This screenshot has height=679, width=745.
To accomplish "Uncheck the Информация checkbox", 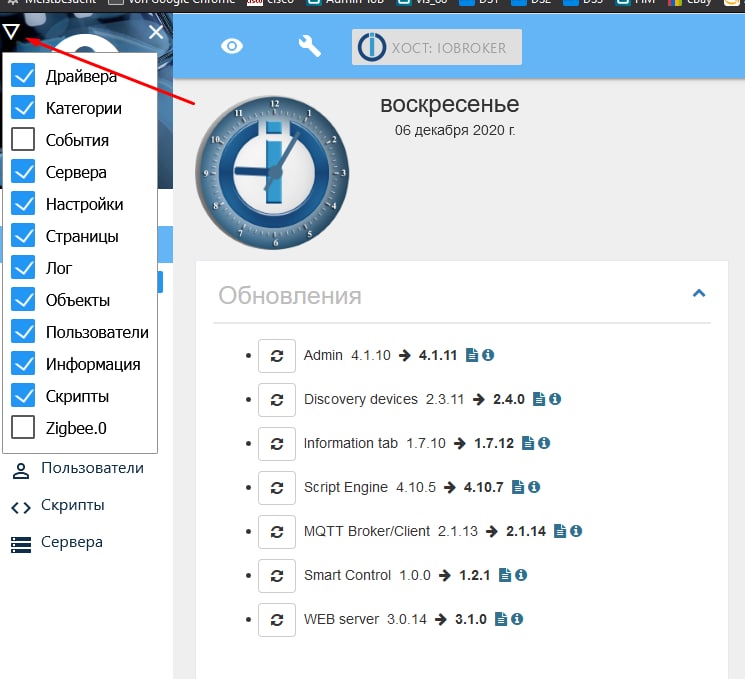I will [23, 363].
